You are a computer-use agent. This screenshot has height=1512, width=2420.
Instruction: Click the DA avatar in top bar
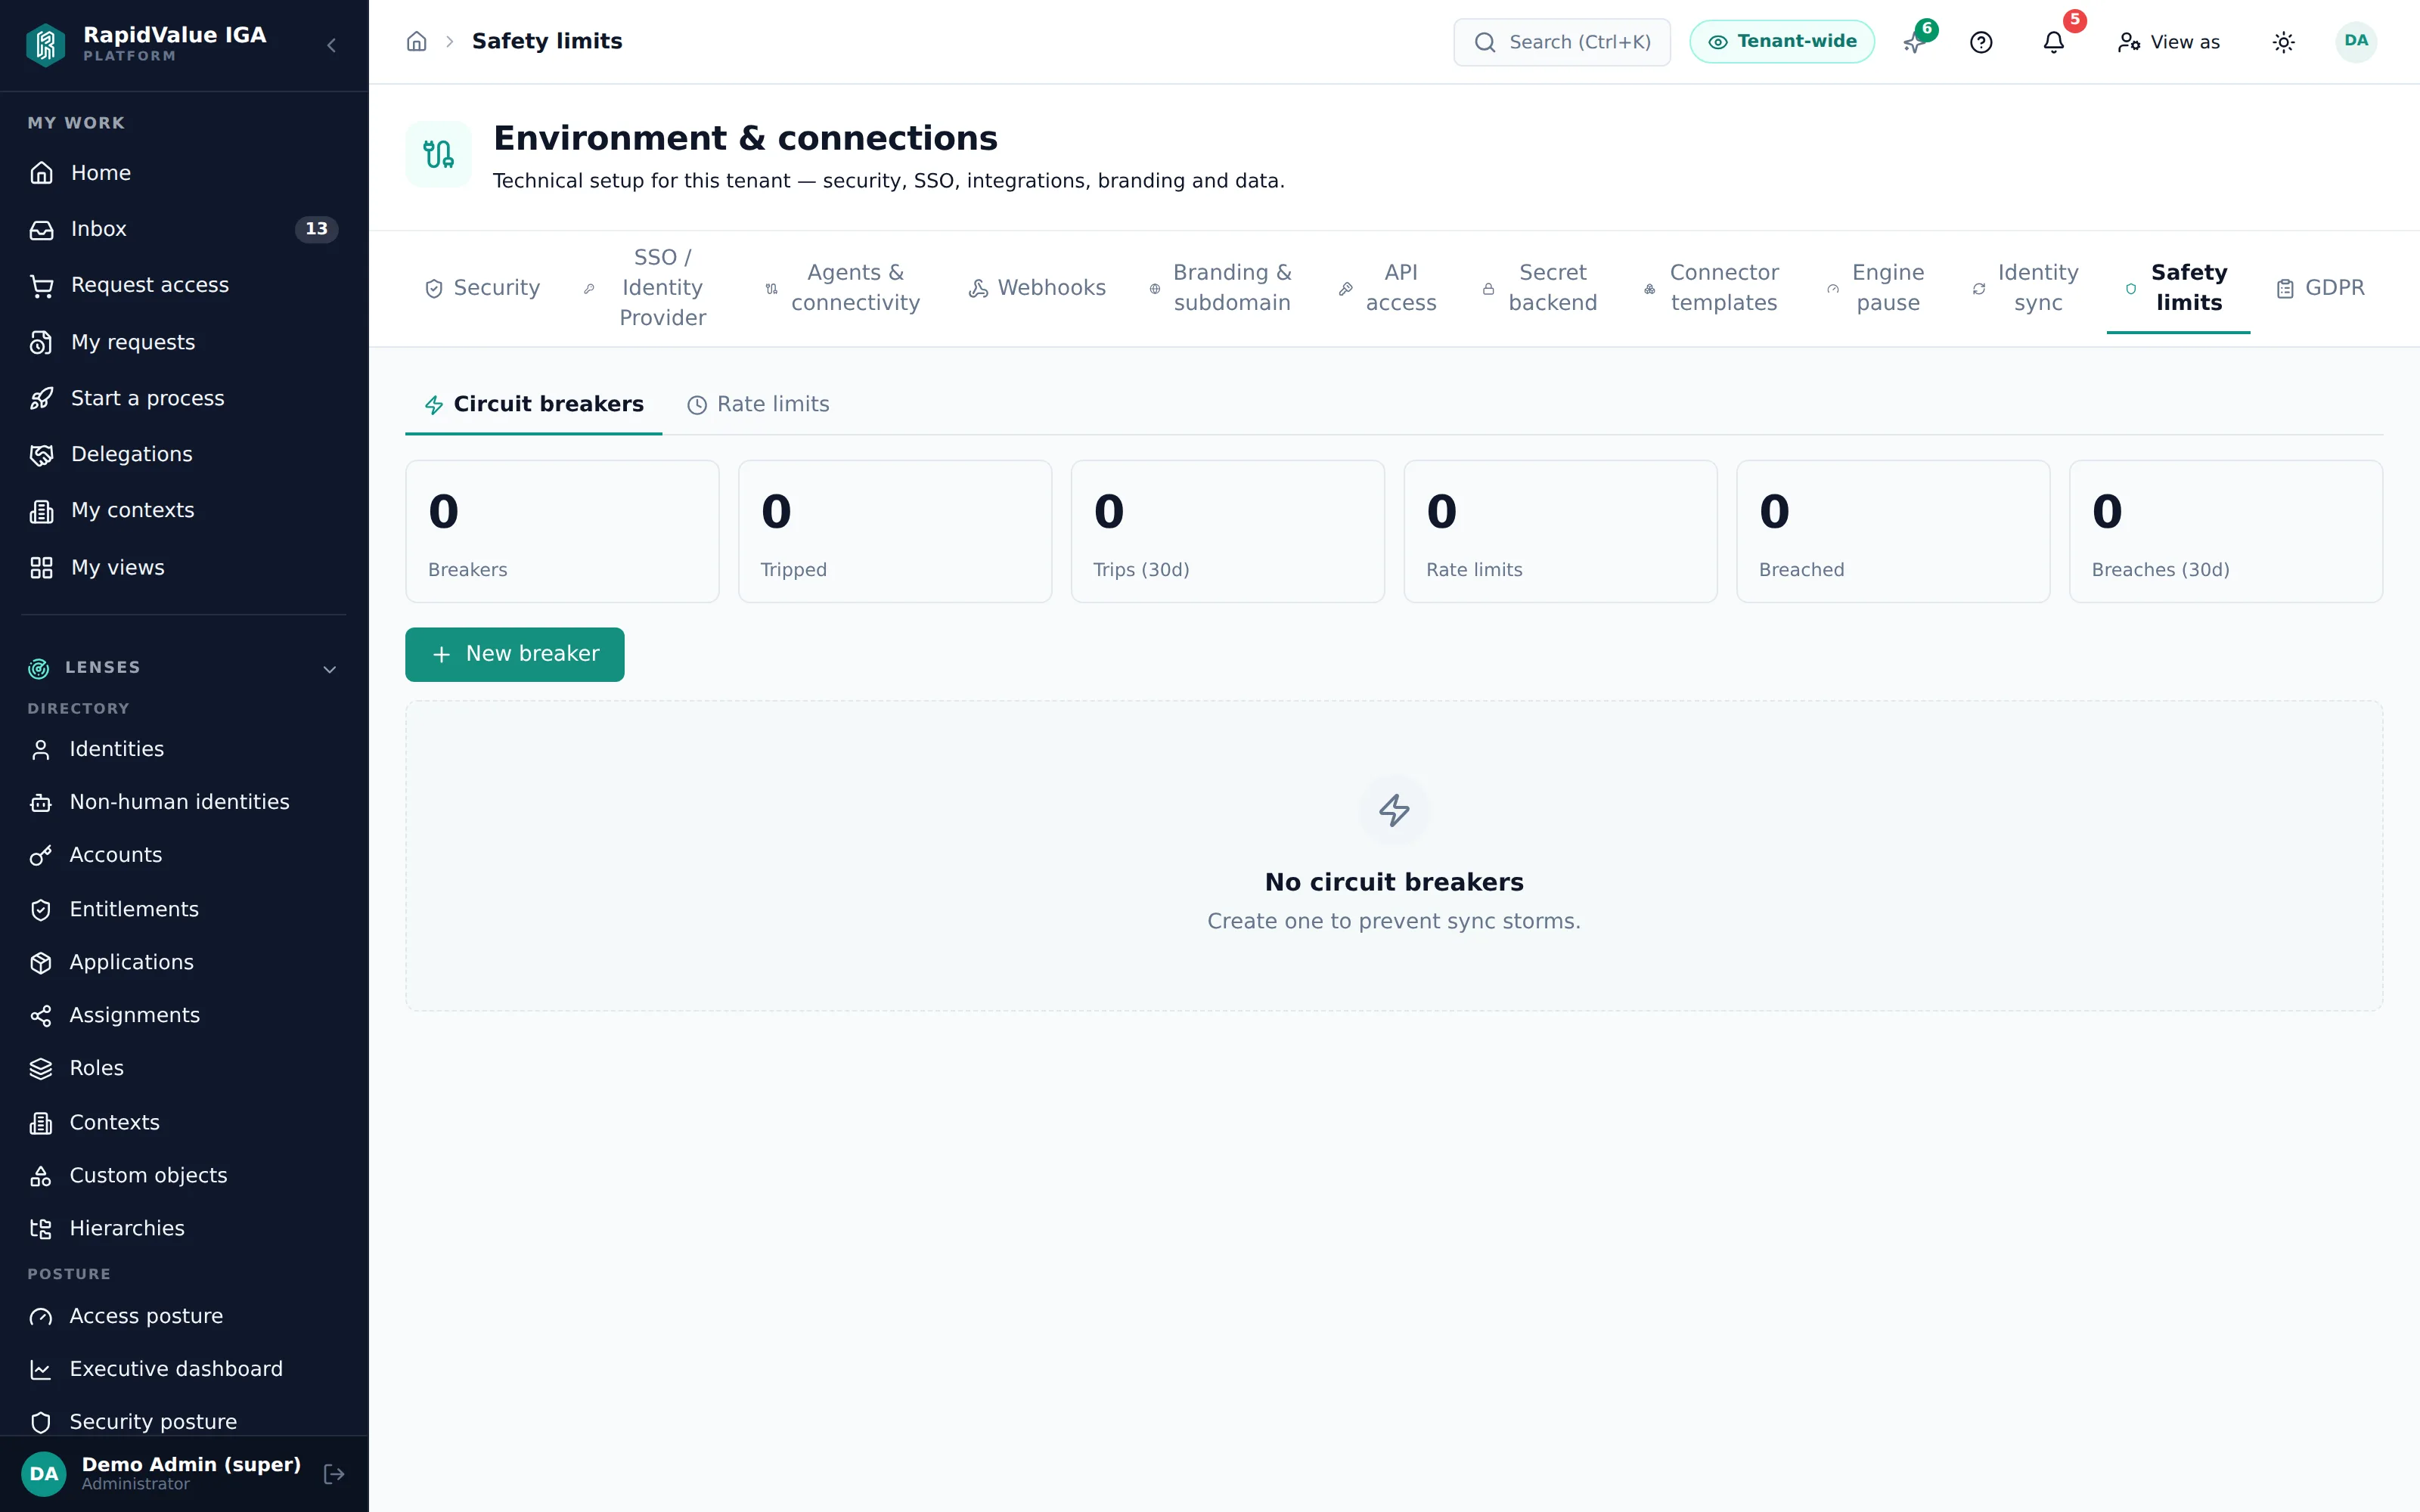[x=2356, y=41]
